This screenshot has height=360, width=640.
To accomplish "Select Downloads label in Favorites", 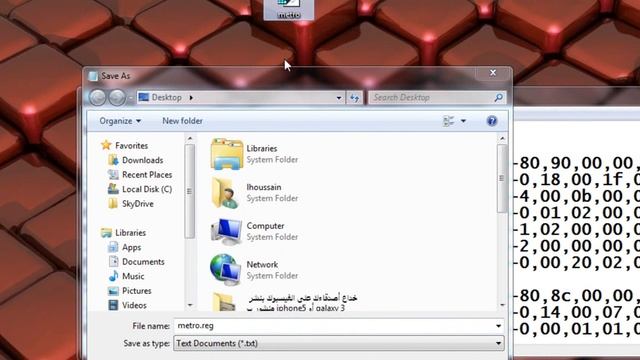I will [x=142, y=160].
